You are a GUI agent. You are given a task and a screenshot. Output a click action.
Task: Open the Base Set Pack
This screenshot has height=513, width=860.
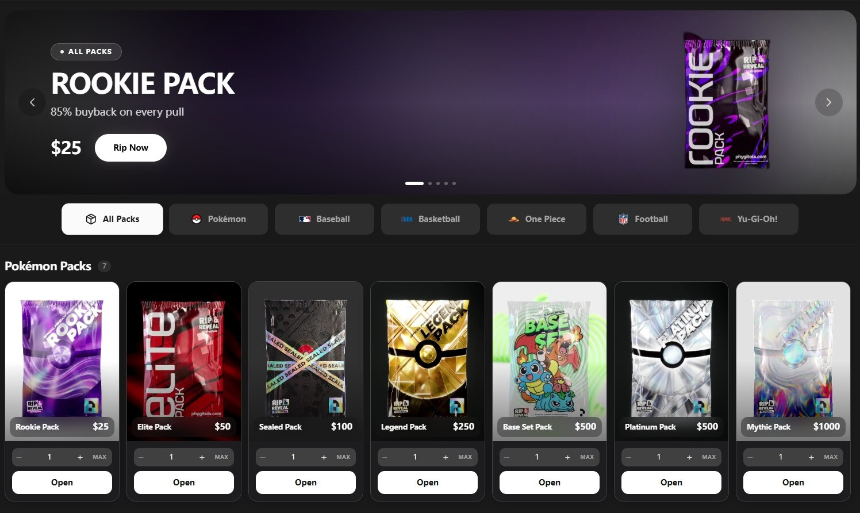tap(549, 482)
